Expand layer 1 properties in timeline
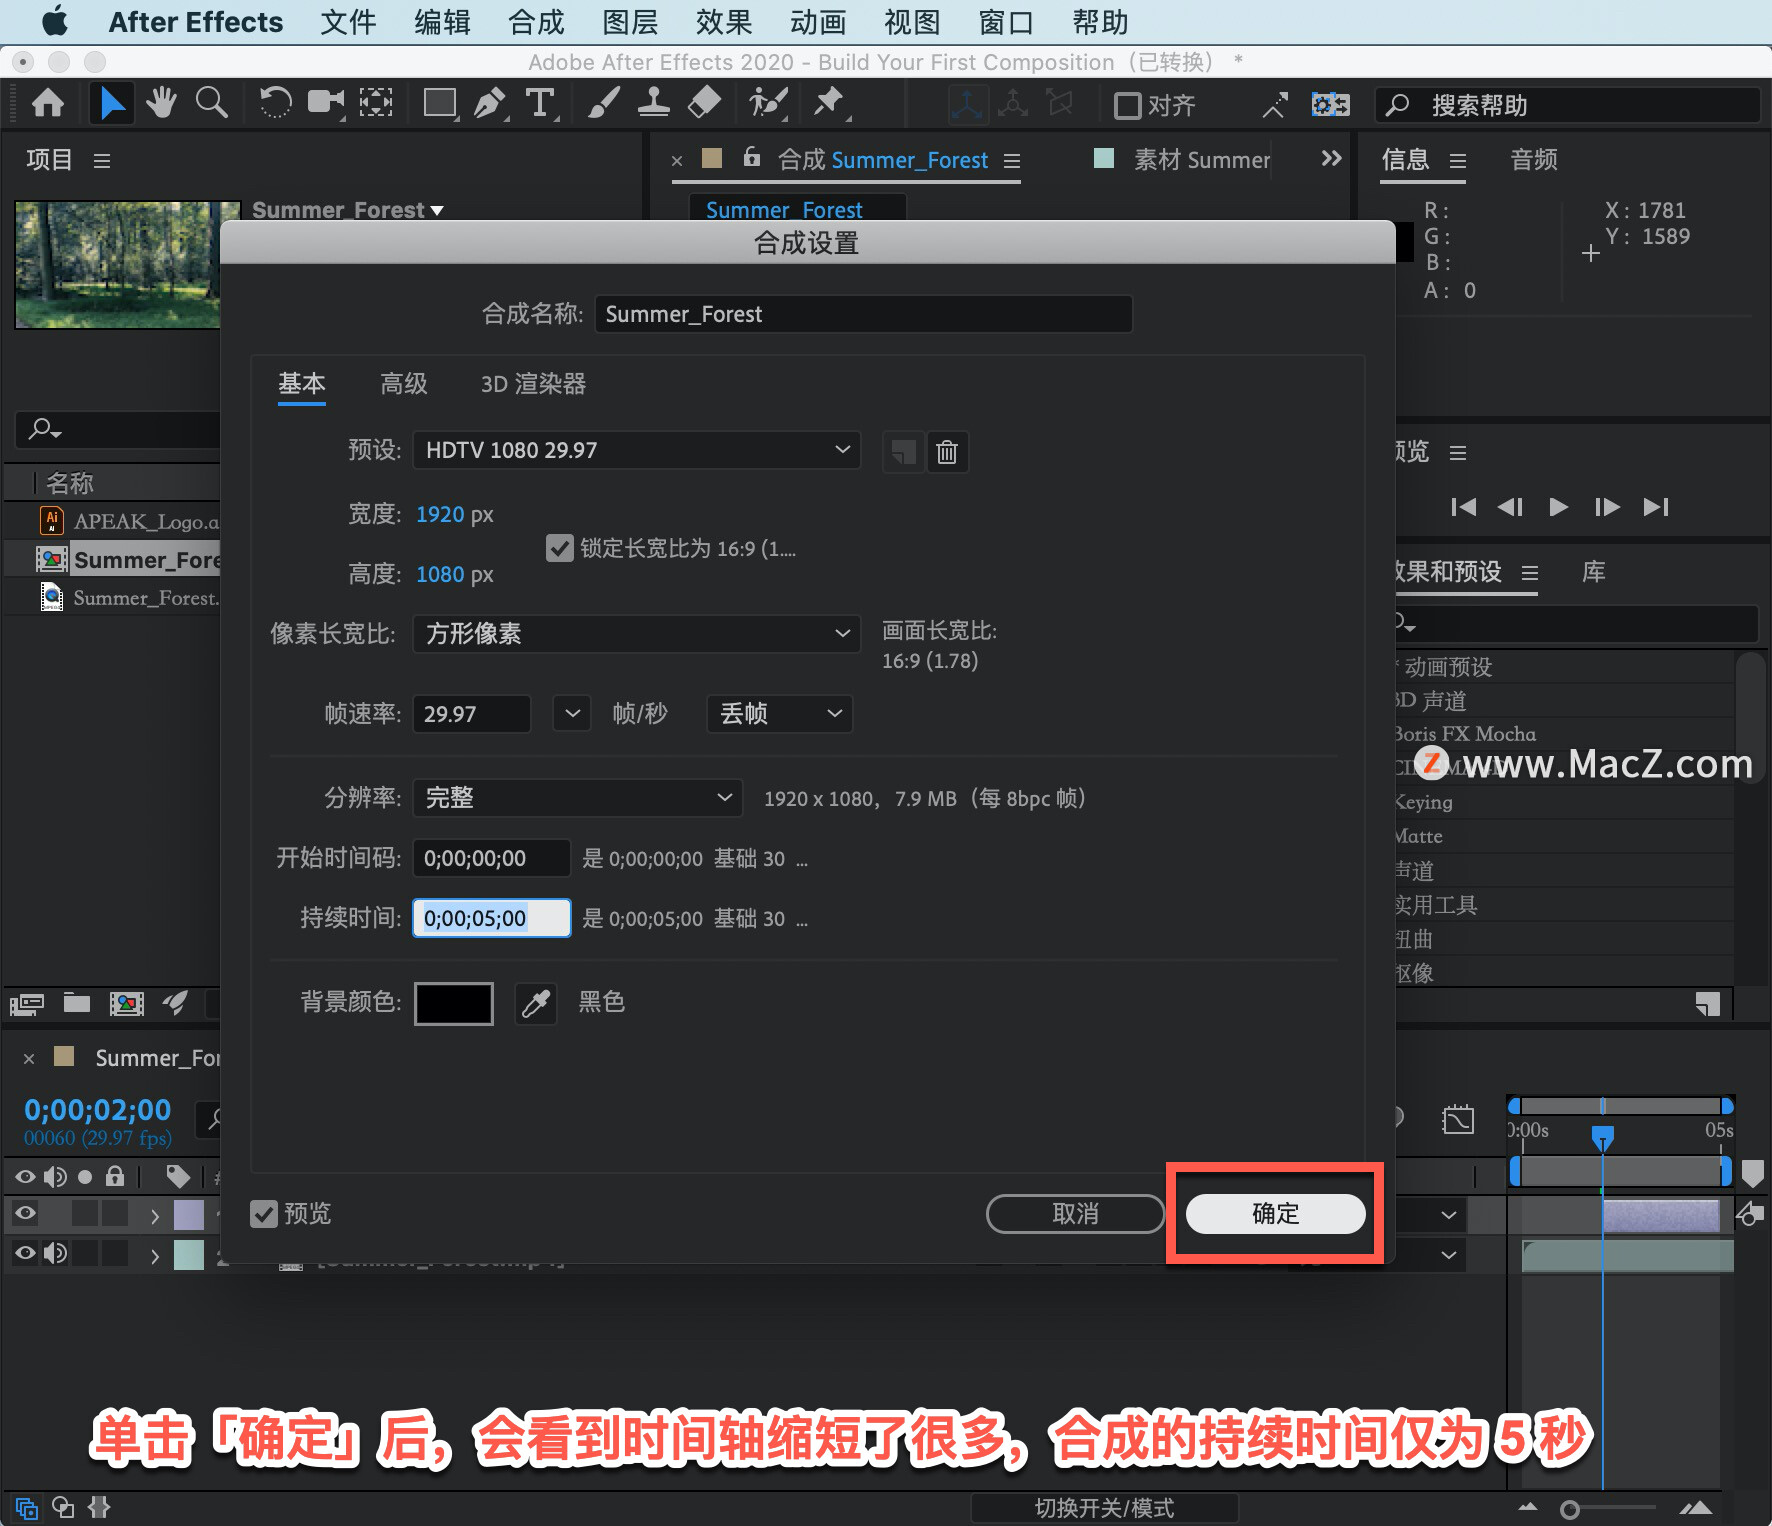This screenshot has height=1526, width=1772. pyautogui.click(x=155, y=1215)
